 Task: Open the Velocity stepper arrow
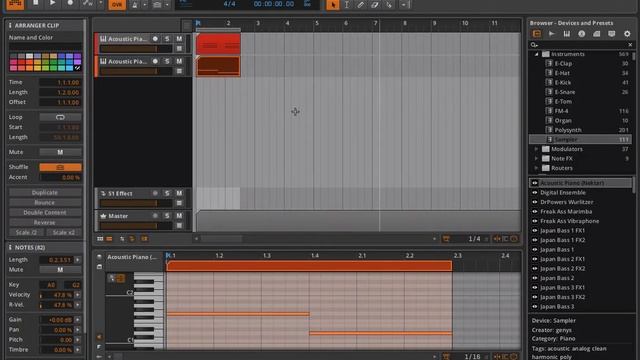pos(78,294)
